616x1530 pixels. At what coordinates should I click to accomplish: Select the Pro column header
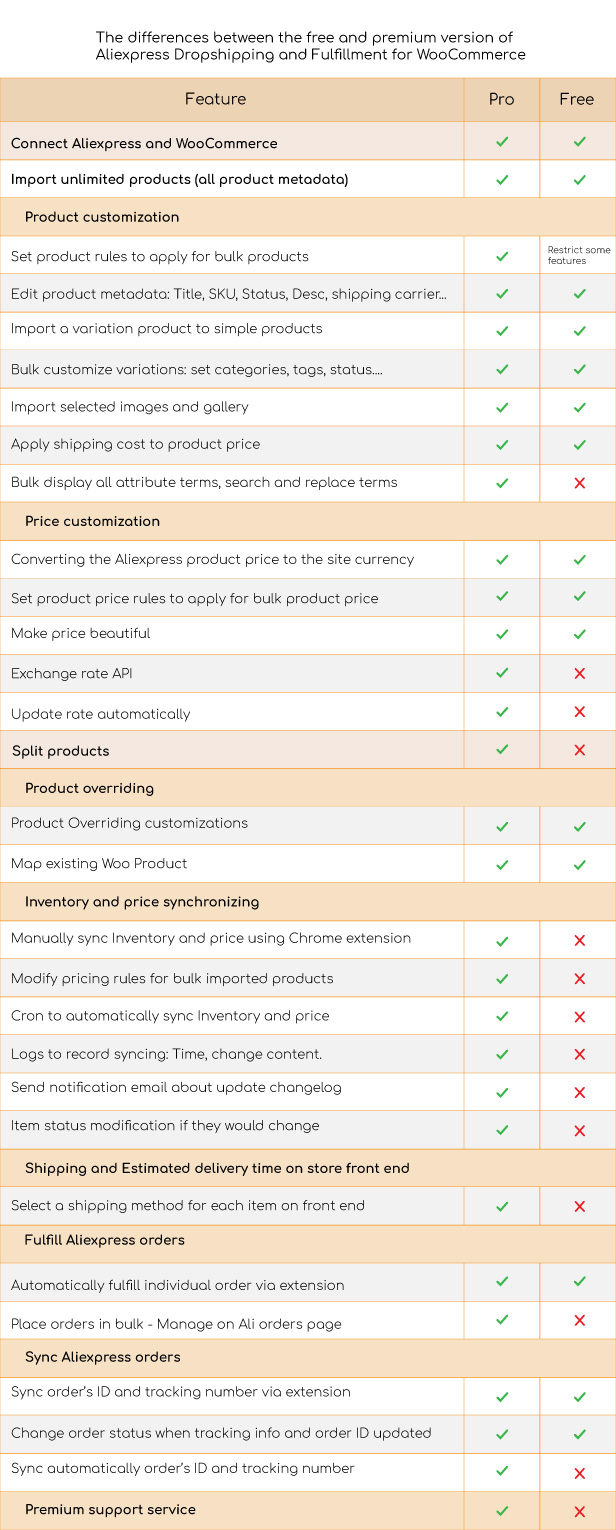coord(502,99)
